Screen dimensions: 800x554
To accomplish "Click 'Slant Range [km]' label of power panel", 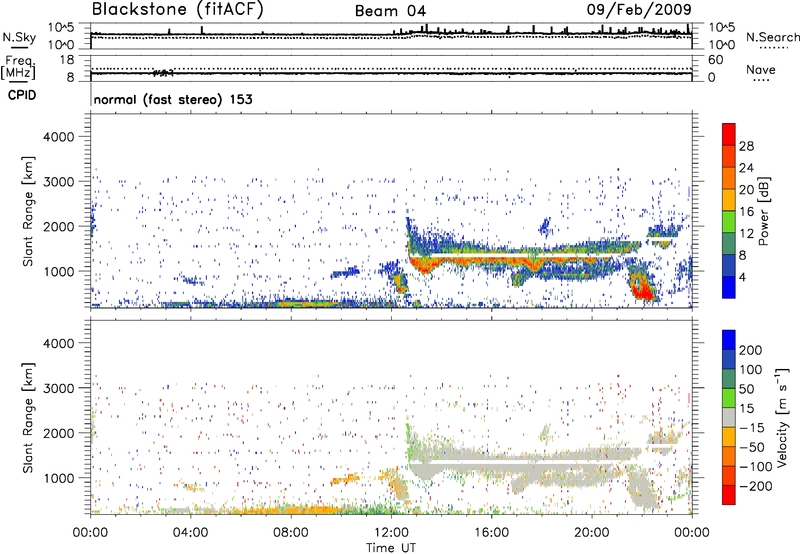I will (x=28, y=211).
